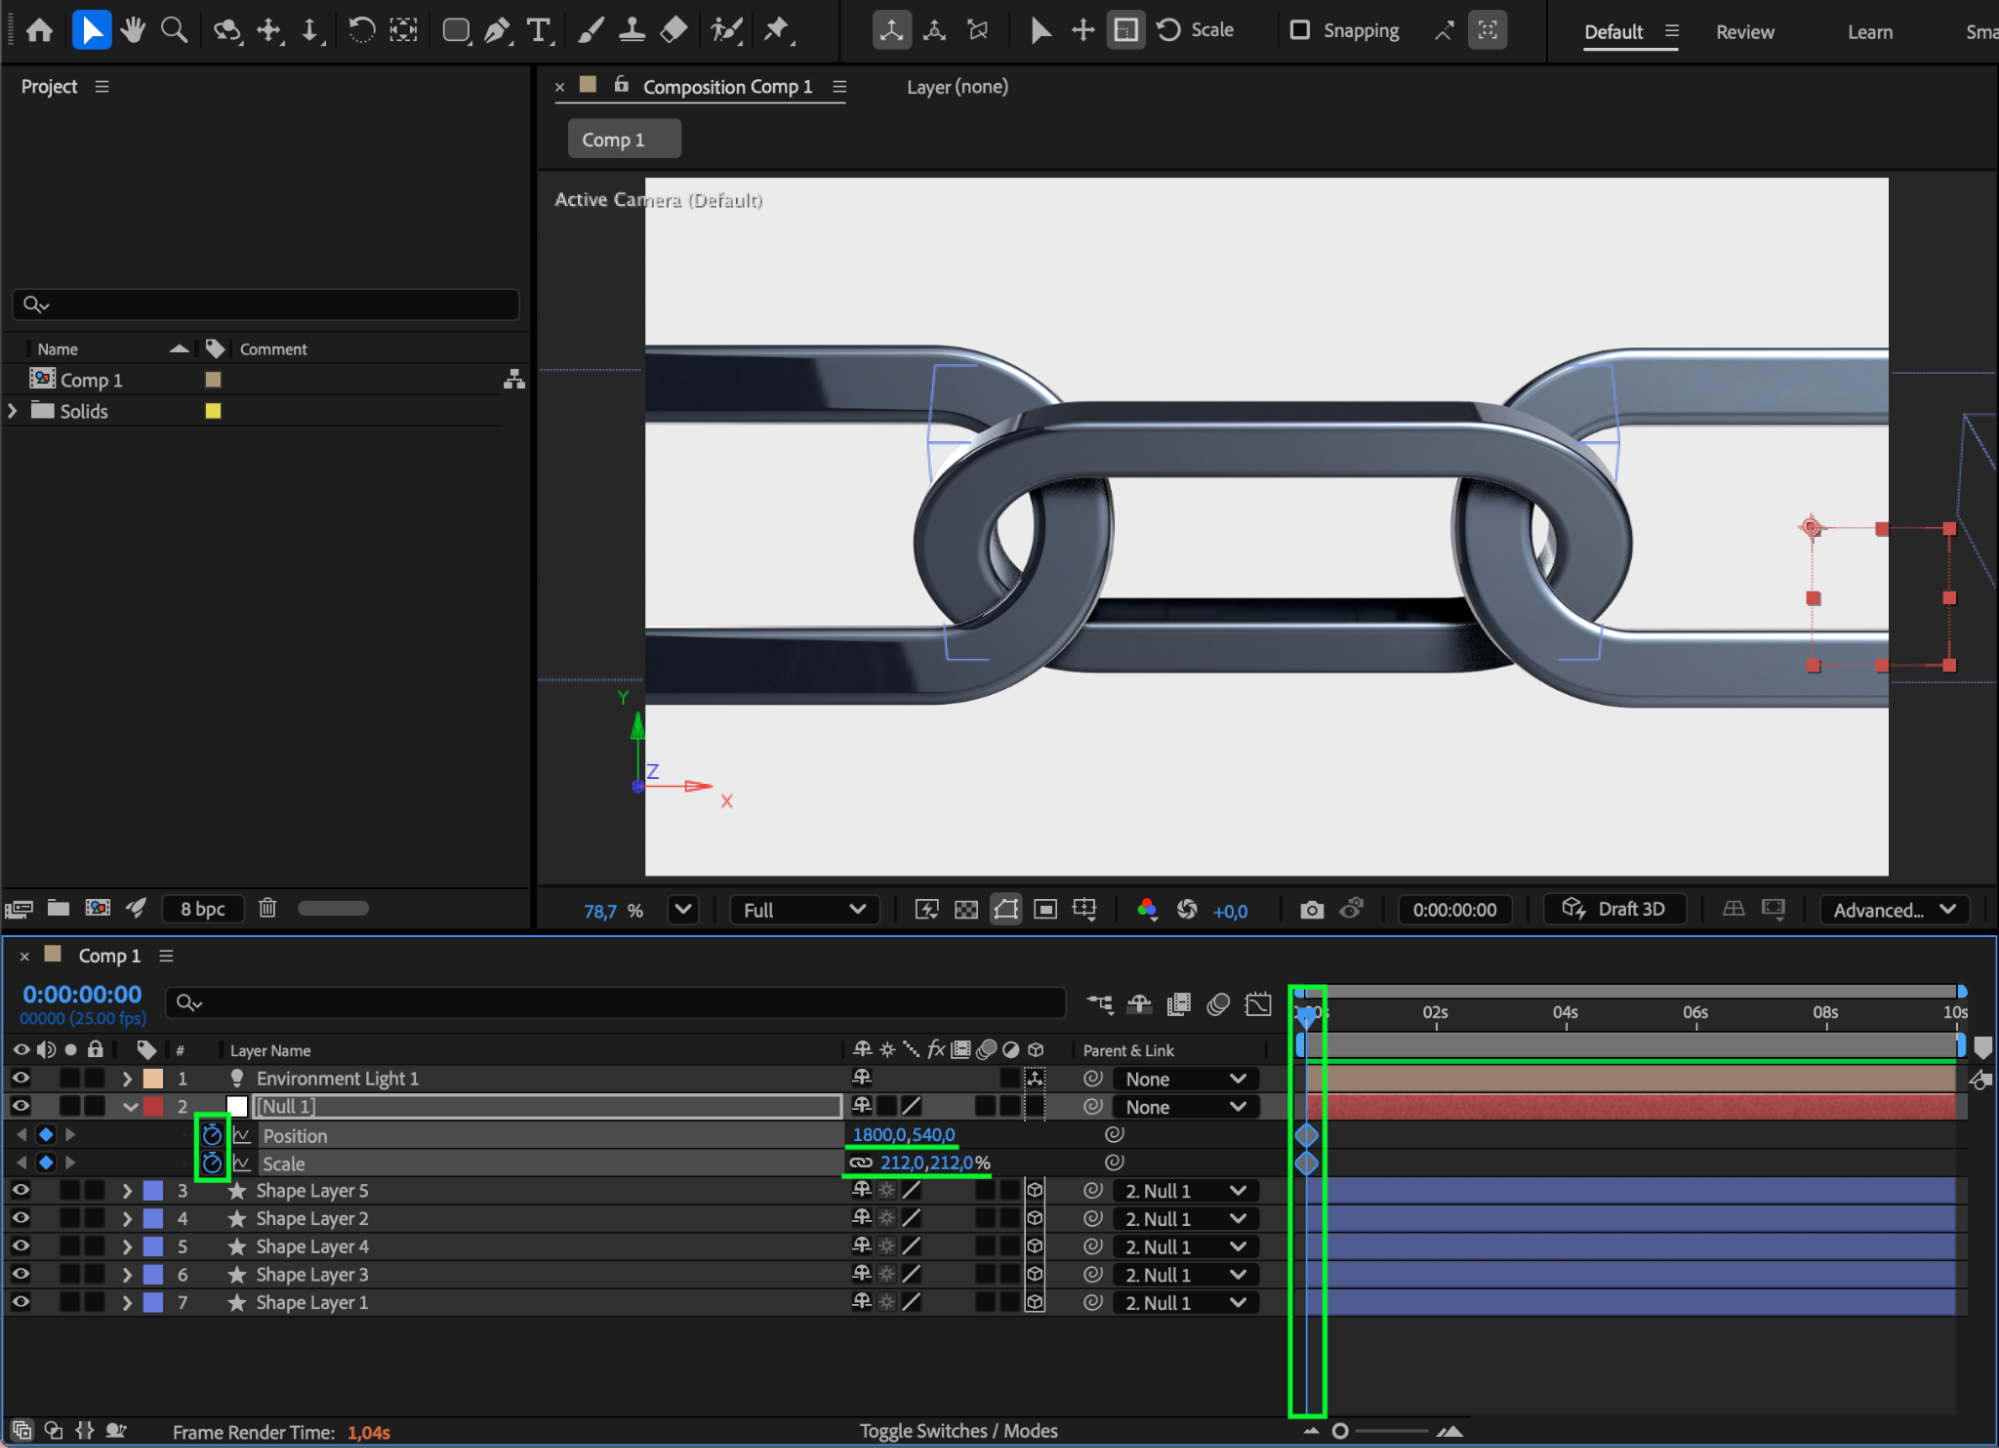The height and width of the screenshot is (1448, 1999).
Task: Select the Pen tool
Action: [x=496, y=30]
